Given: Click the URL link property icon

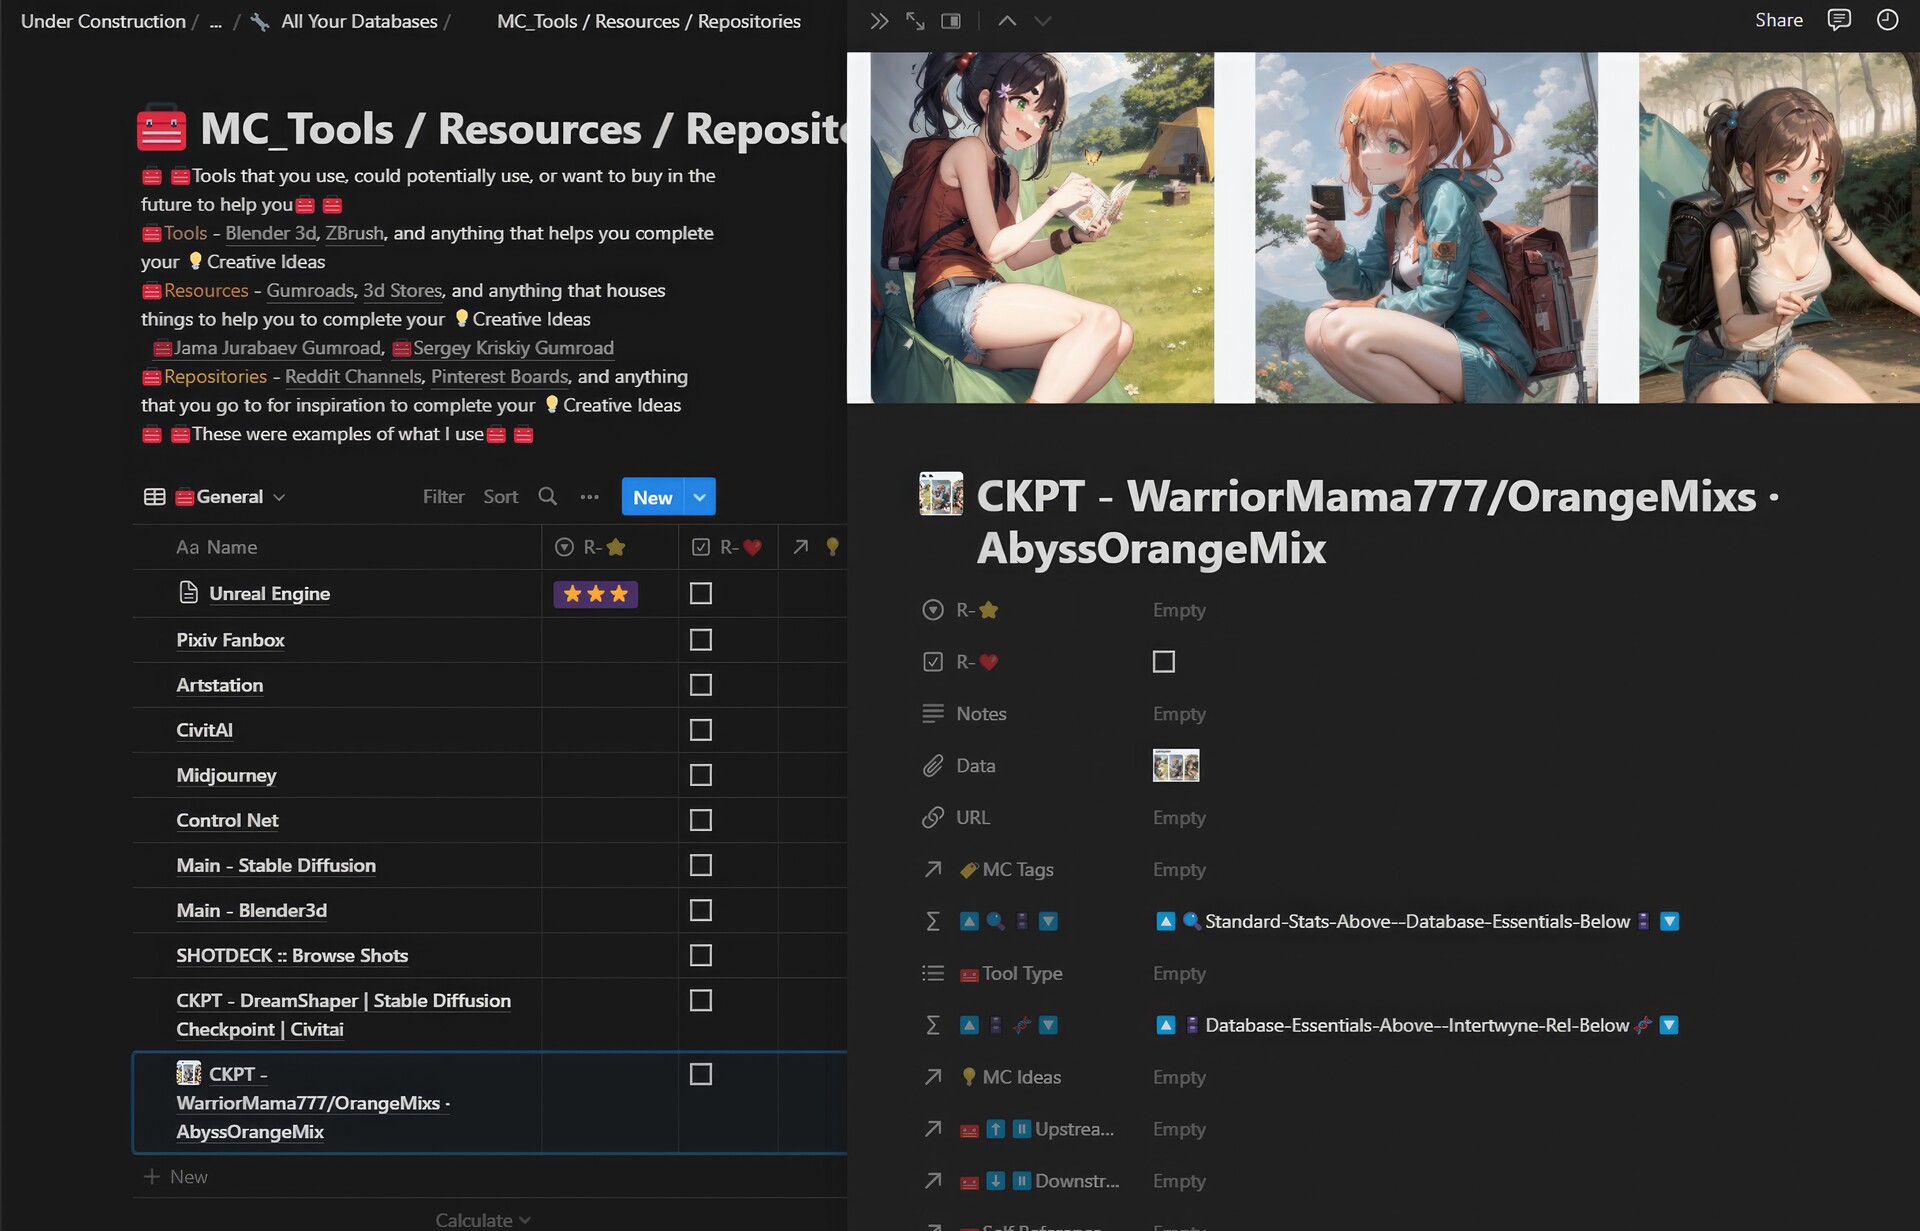Looking at the screenshot, I should click(x=933, y=817).
